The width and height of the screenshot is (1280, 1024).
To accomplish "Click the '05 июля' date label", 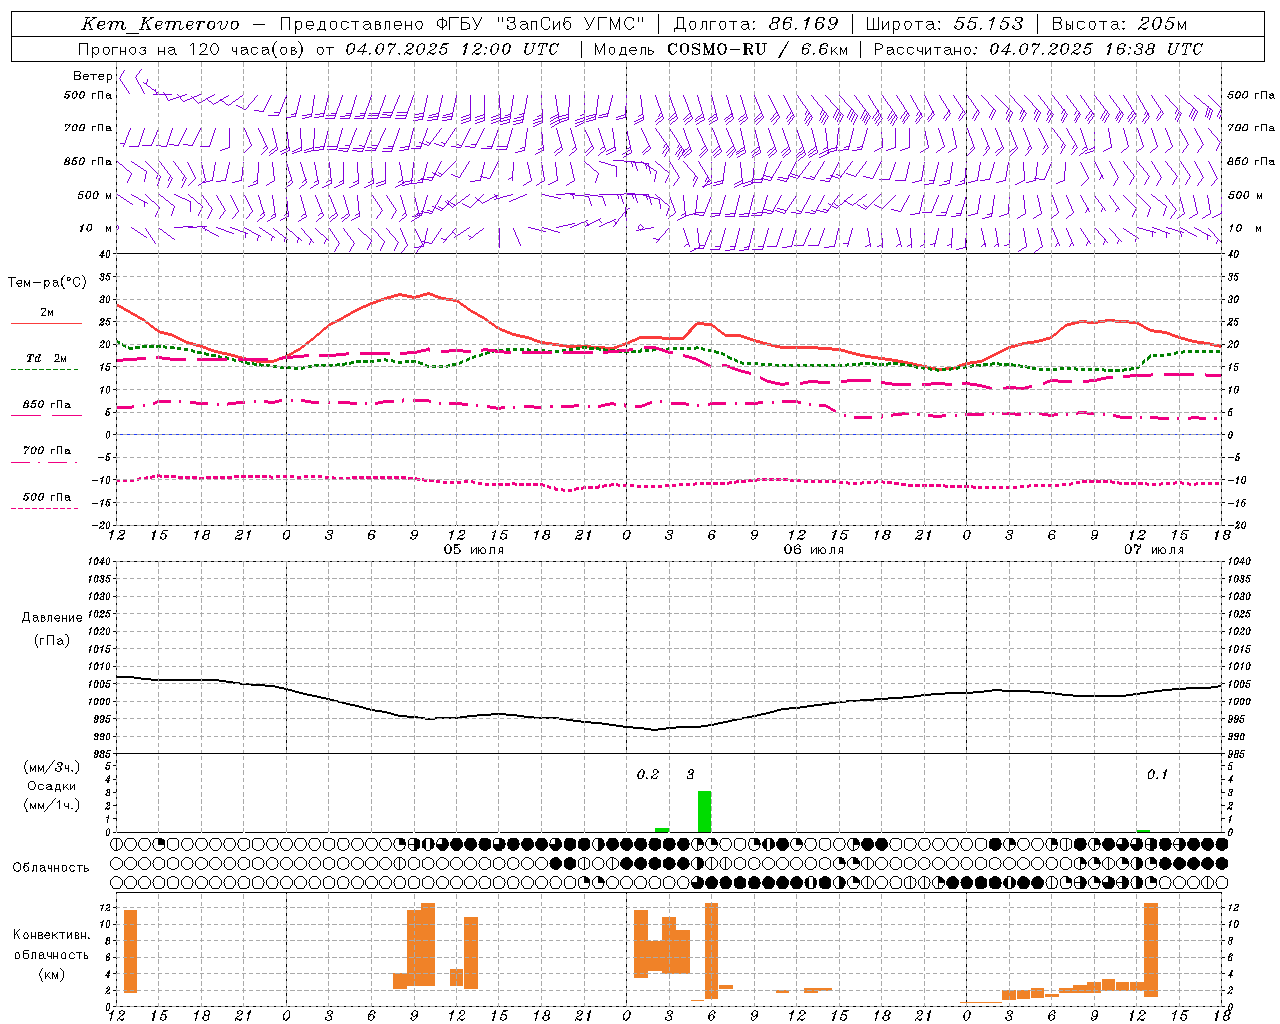I will point(474,550).
